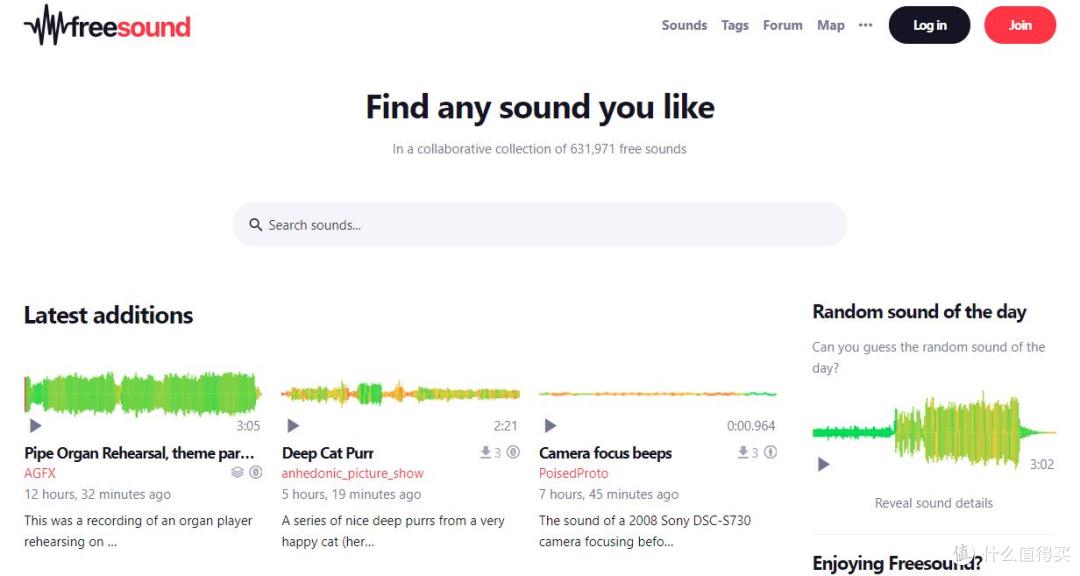
Task: Open user profile anhedonic_picture_show
Action: pos(352,473)
